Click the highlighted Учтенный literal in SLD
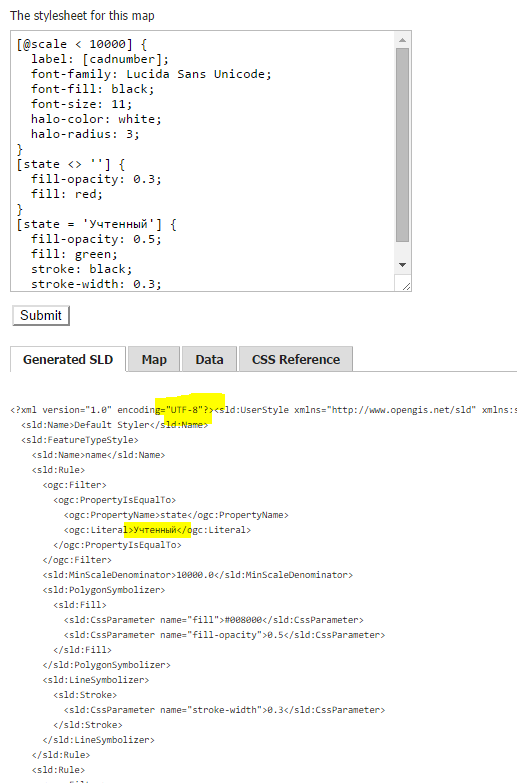The height and width of the screenshot is (783, 517). 155,530
